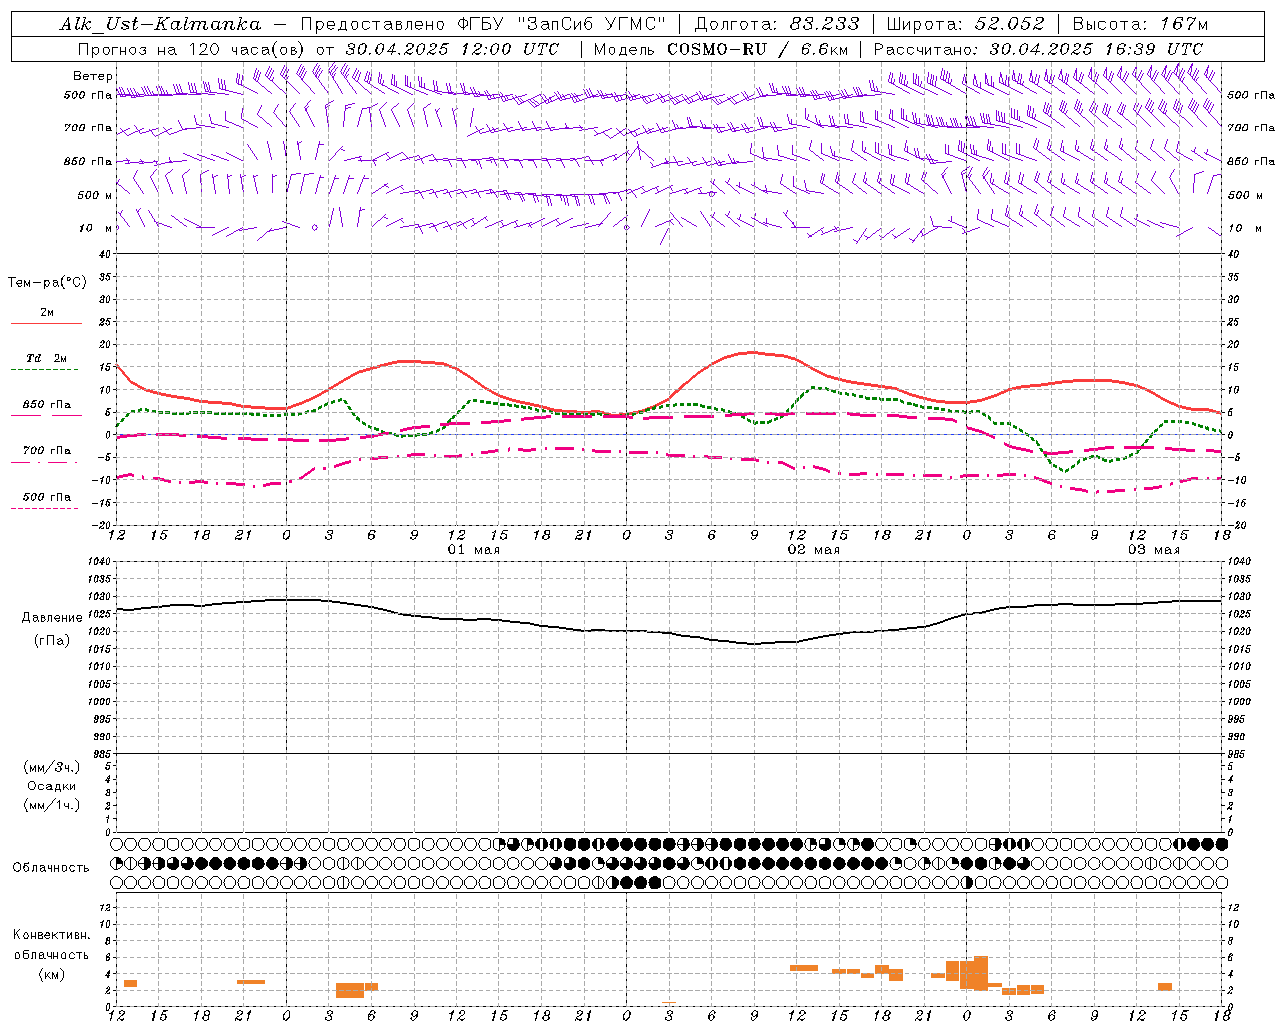Click the left 10 м wind level label
The width and height of the screenshot is (1280, 1024).
click(x=96, y=228)
